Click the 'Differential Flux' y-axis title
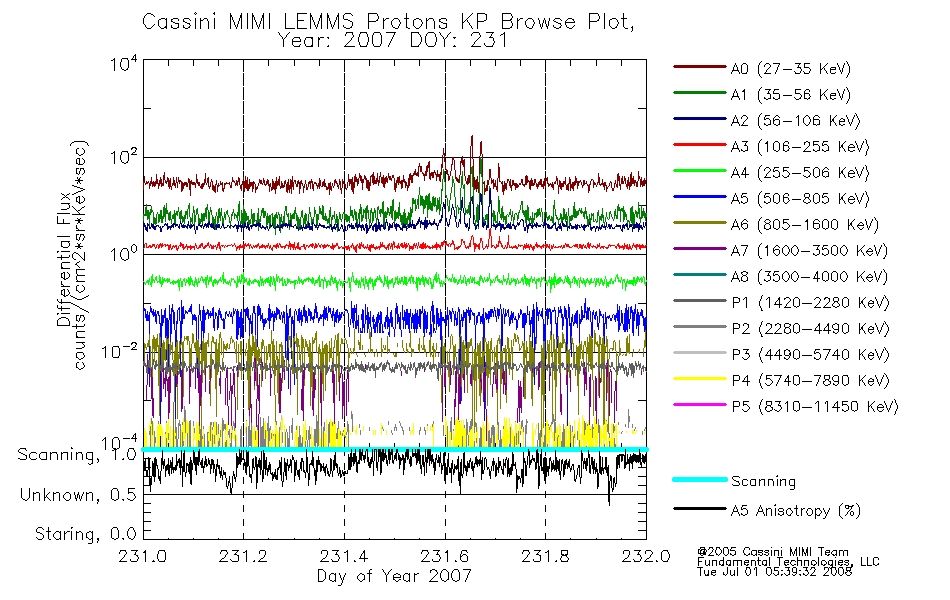 (64, 259)
